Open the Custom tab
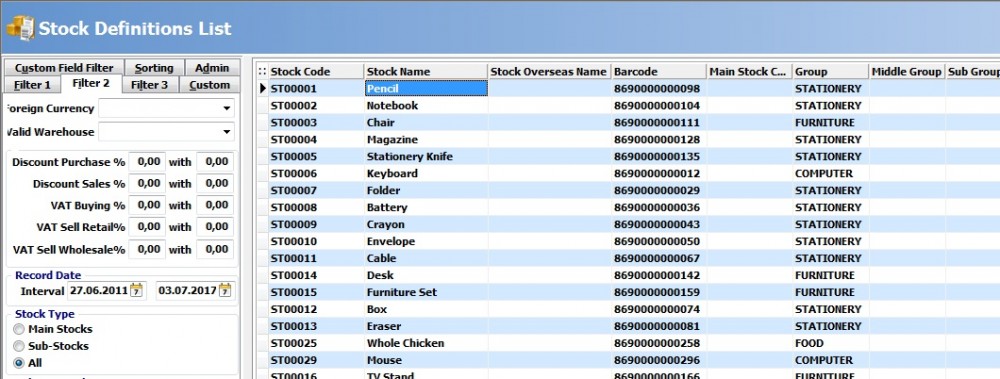1000x379 pixels. click(x=209, y=85)
